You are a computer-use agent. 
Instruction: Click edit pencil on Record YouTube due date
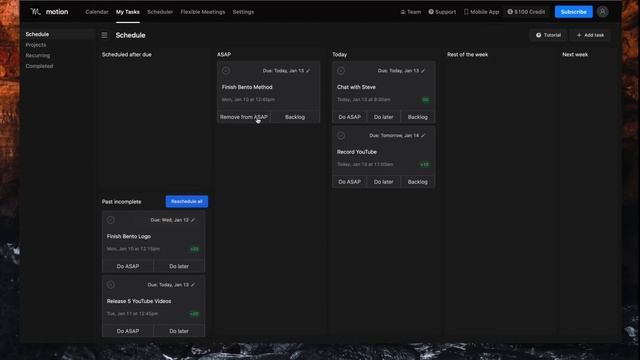click(x=423, y=136)
